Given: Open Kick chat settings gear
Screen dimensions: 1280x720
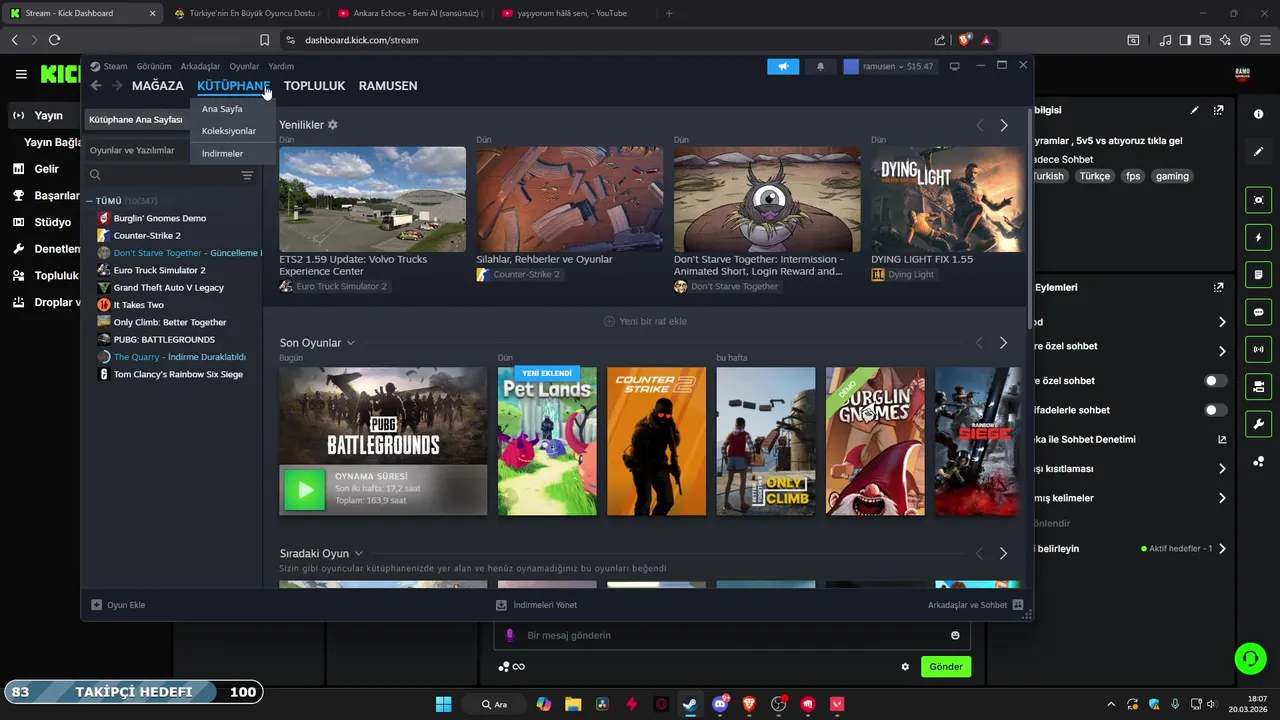Looking at the screenshot, I should pos(905,667).
